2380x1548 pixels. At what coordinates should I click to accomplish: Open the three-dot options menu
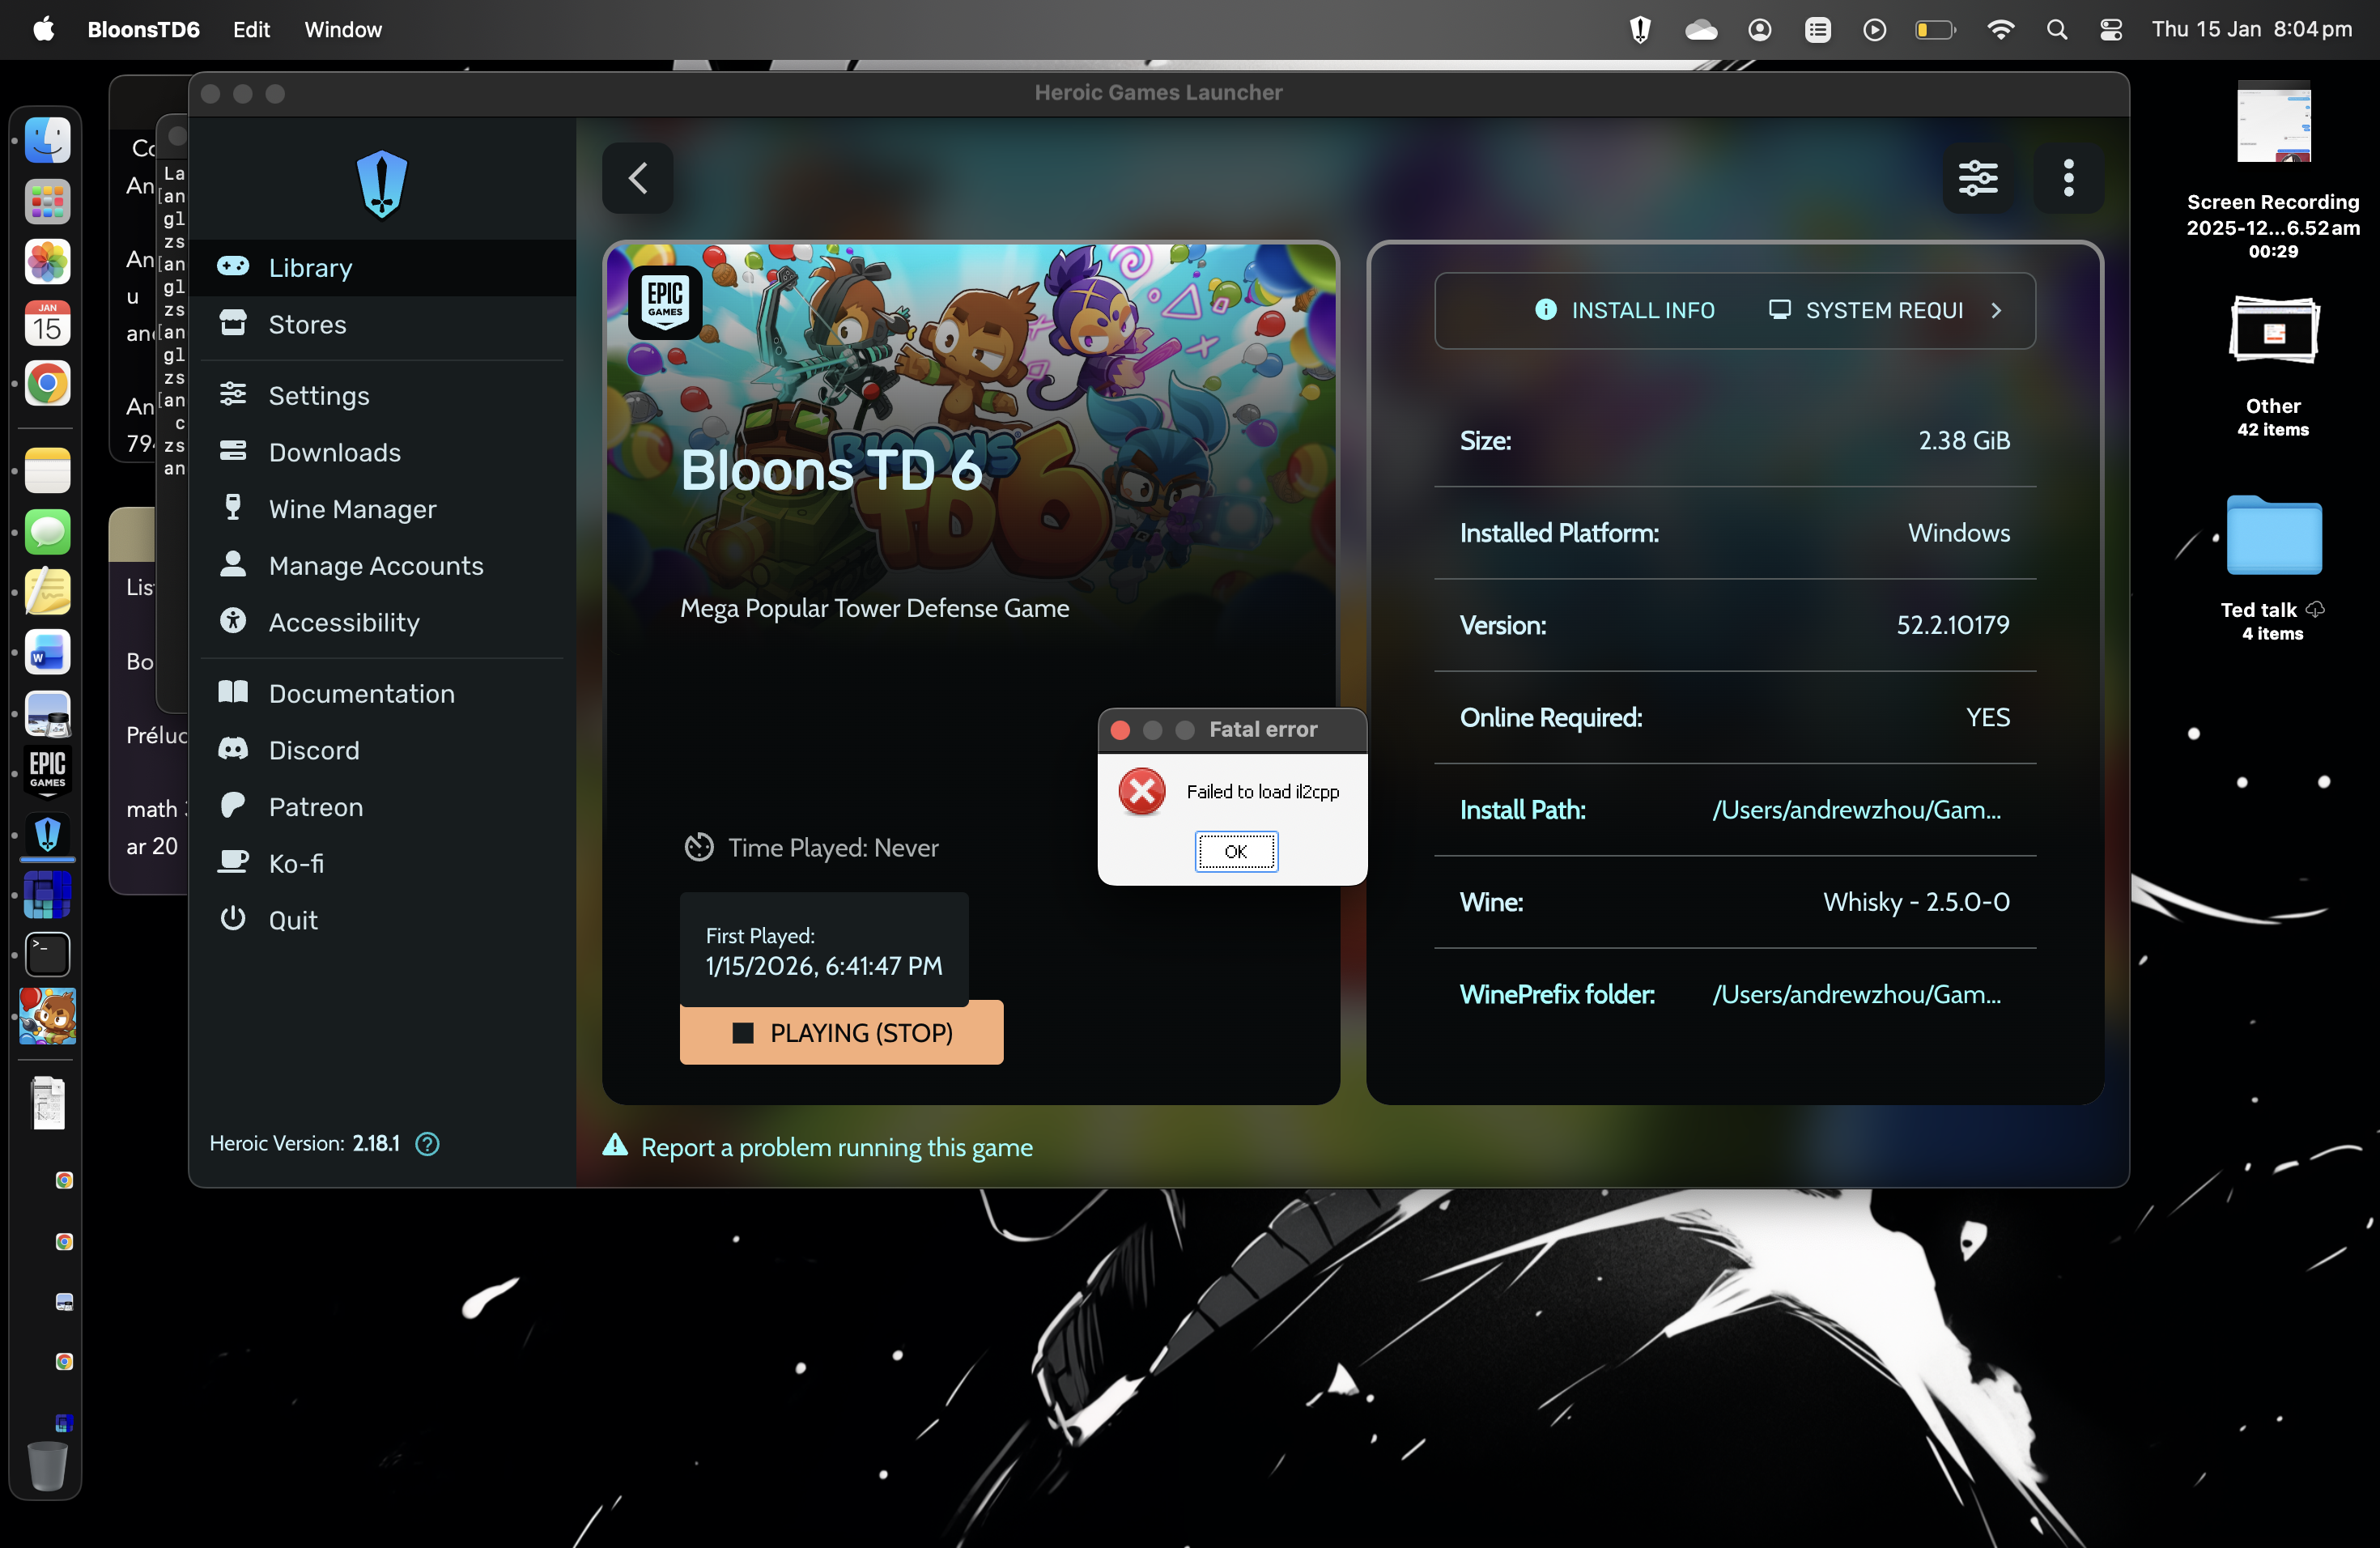(x=2068, y=178)
